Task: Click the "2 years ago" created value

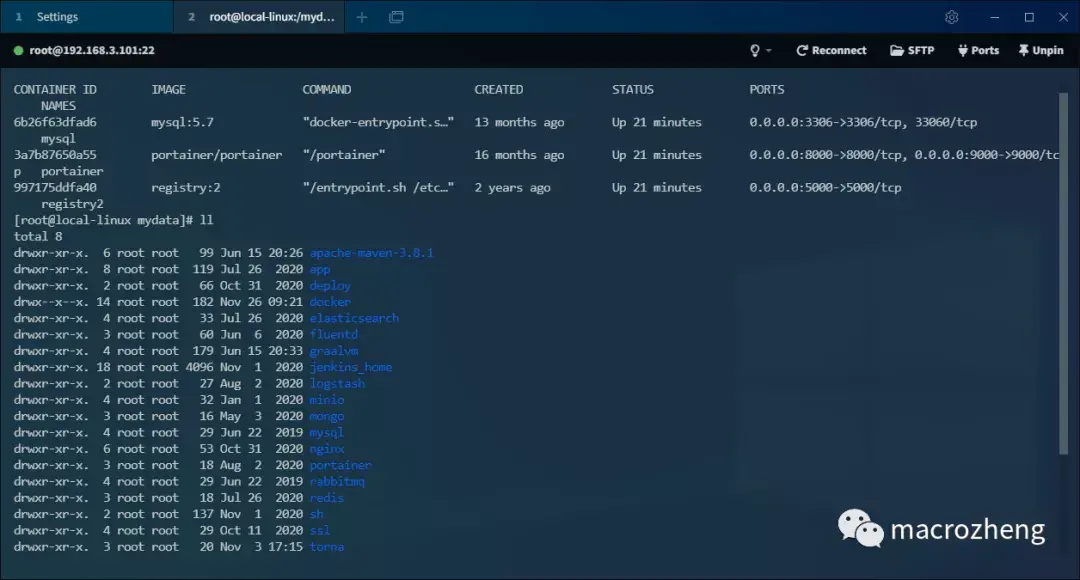Action: pos(512,187)
